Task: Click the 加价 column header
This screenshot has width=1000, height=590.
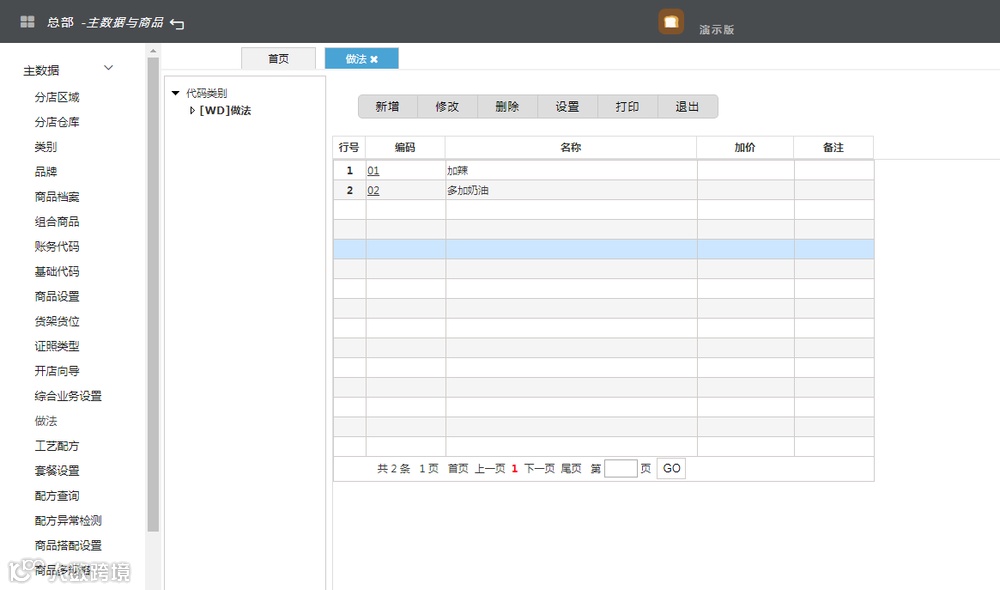Action: coord(745,147)
